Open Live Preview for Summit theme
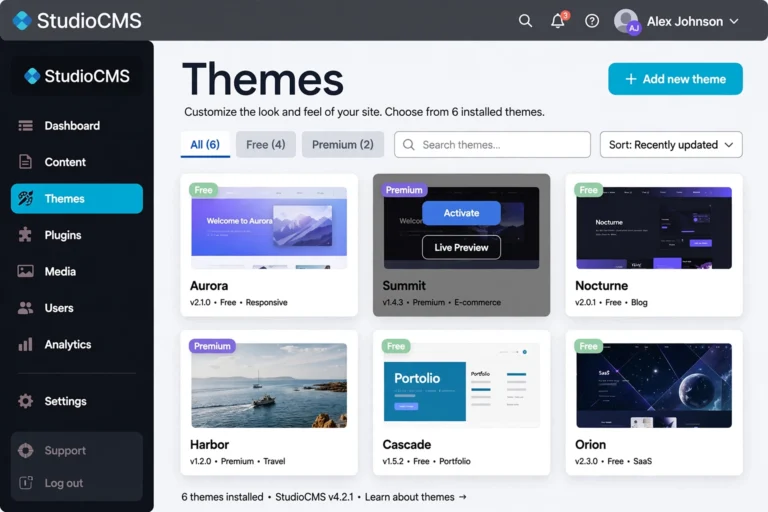Screen dimensions: 768x512 point(461,247)
